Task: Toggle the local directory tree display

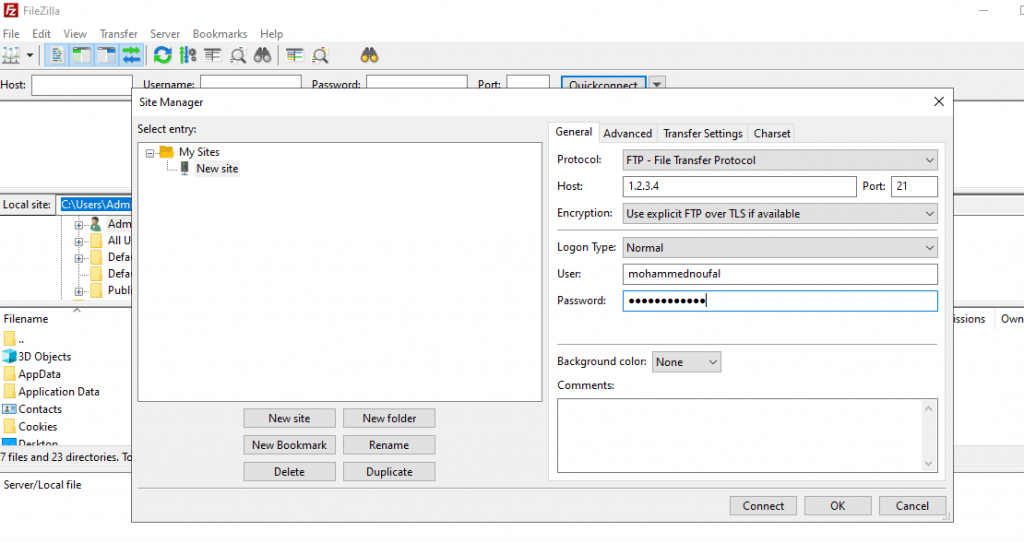Action: [83, 56]
